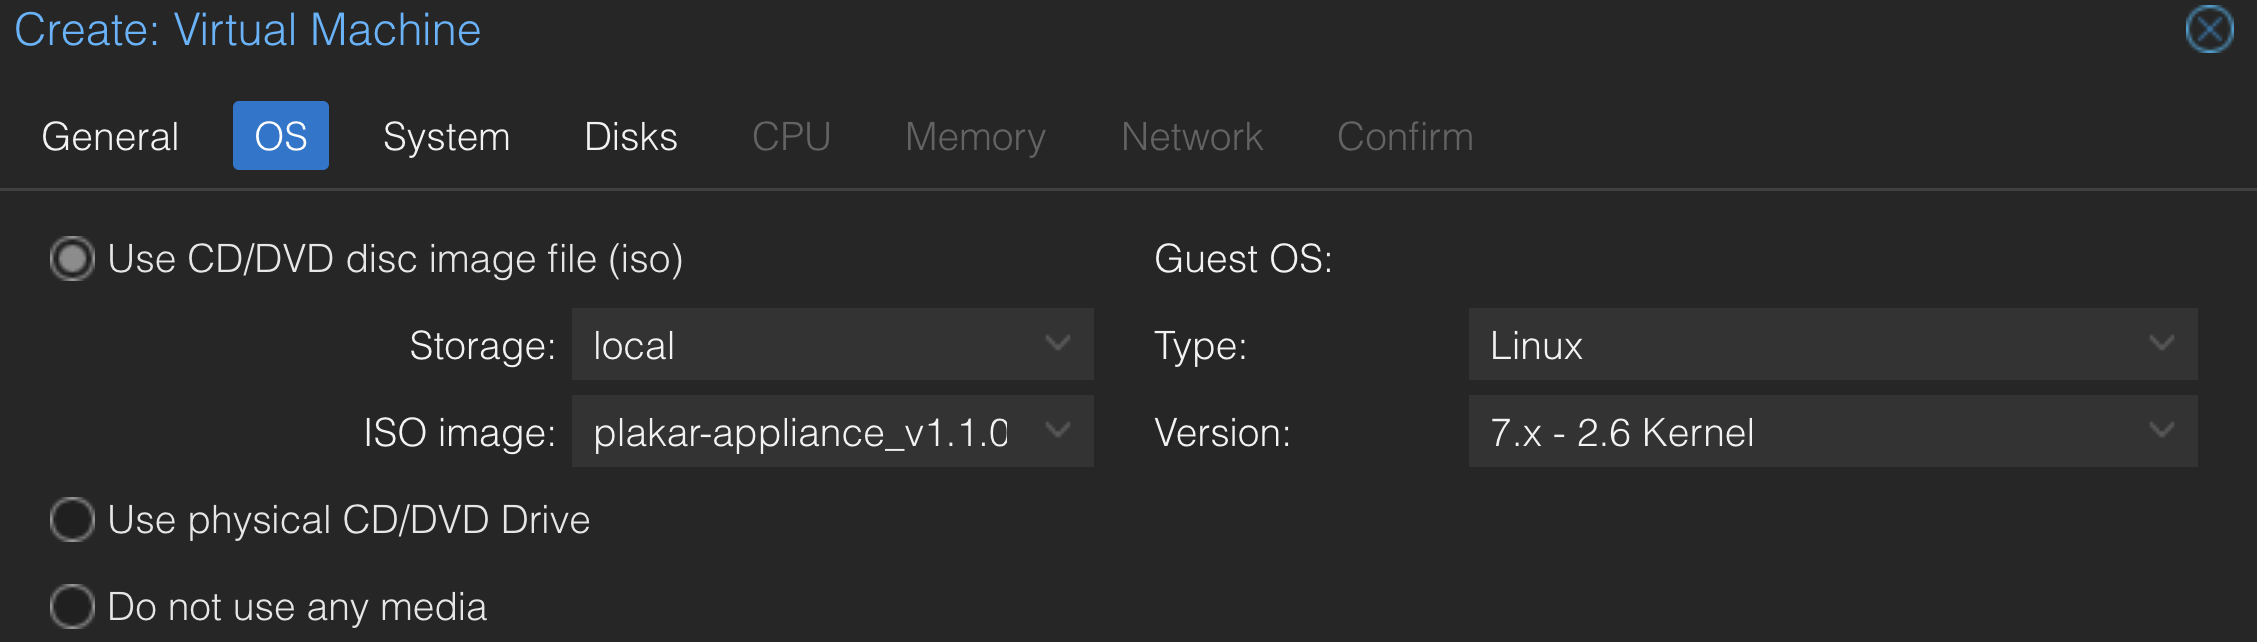Go to the CPU tab

[x=791, y=136]
